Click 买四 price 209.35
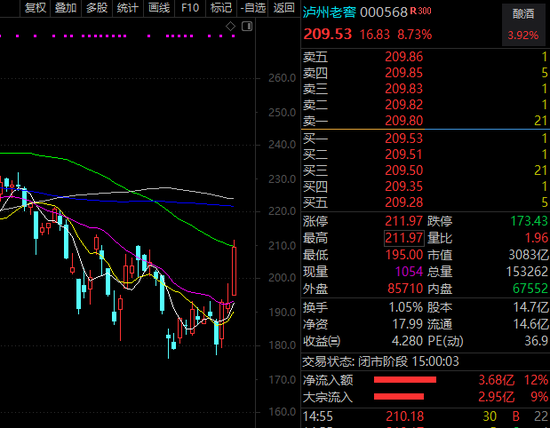 point(404,186)
